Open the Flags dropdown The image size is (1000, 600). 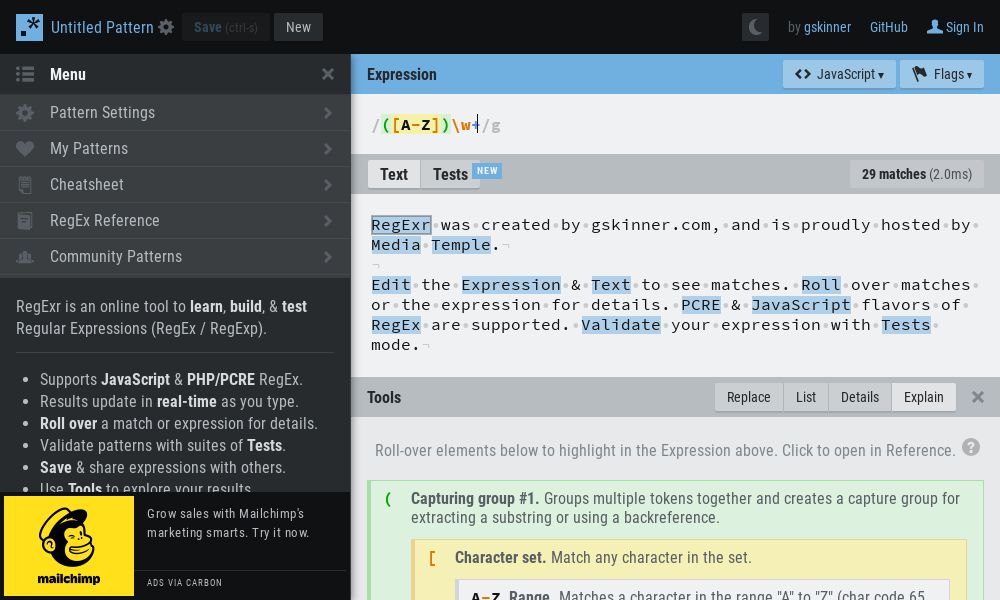941,74
